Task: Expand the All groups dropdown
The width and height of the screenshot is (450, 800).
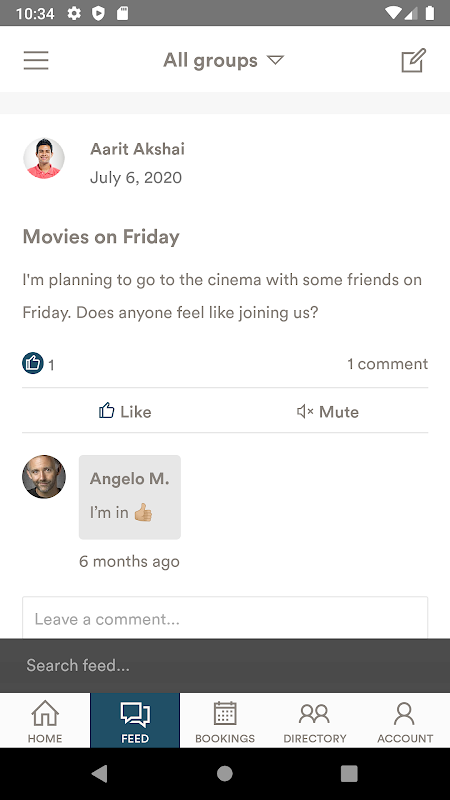Action: (223, 60)
